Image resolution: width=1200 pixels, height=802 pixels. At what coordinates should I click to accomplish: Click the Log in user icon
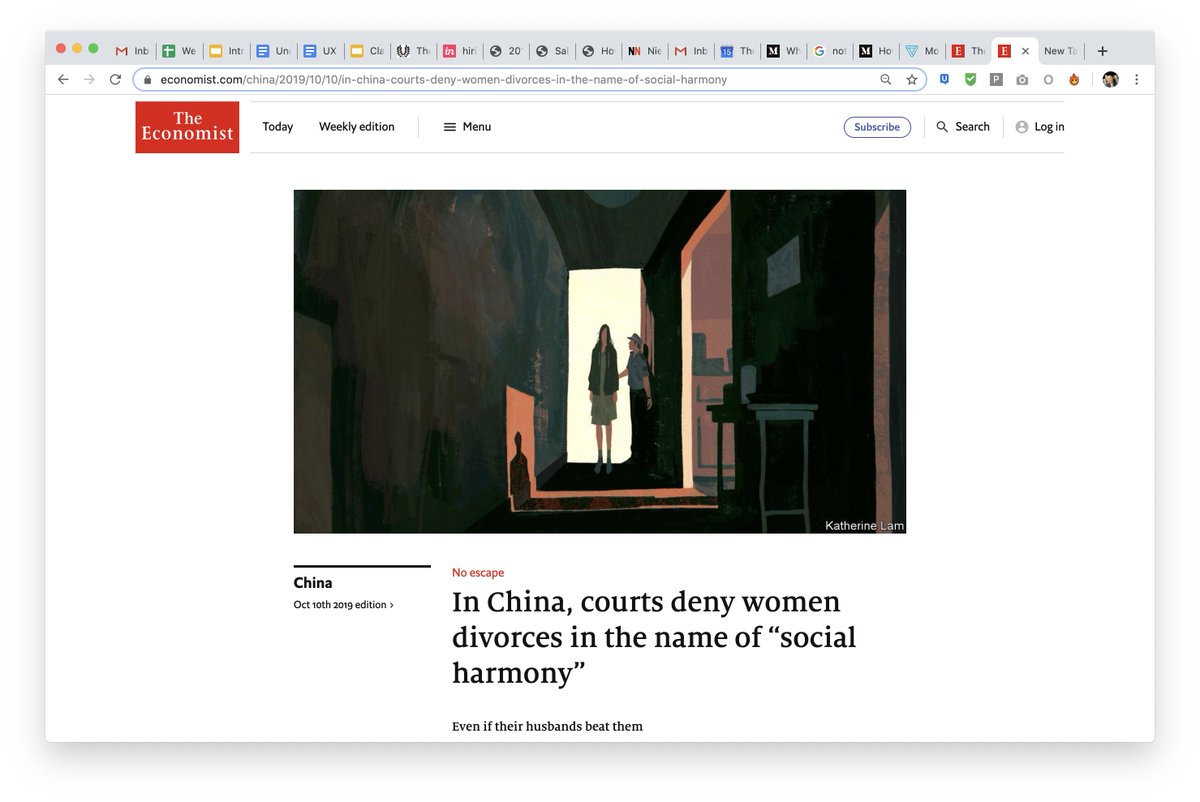(x=1021, y=127)
